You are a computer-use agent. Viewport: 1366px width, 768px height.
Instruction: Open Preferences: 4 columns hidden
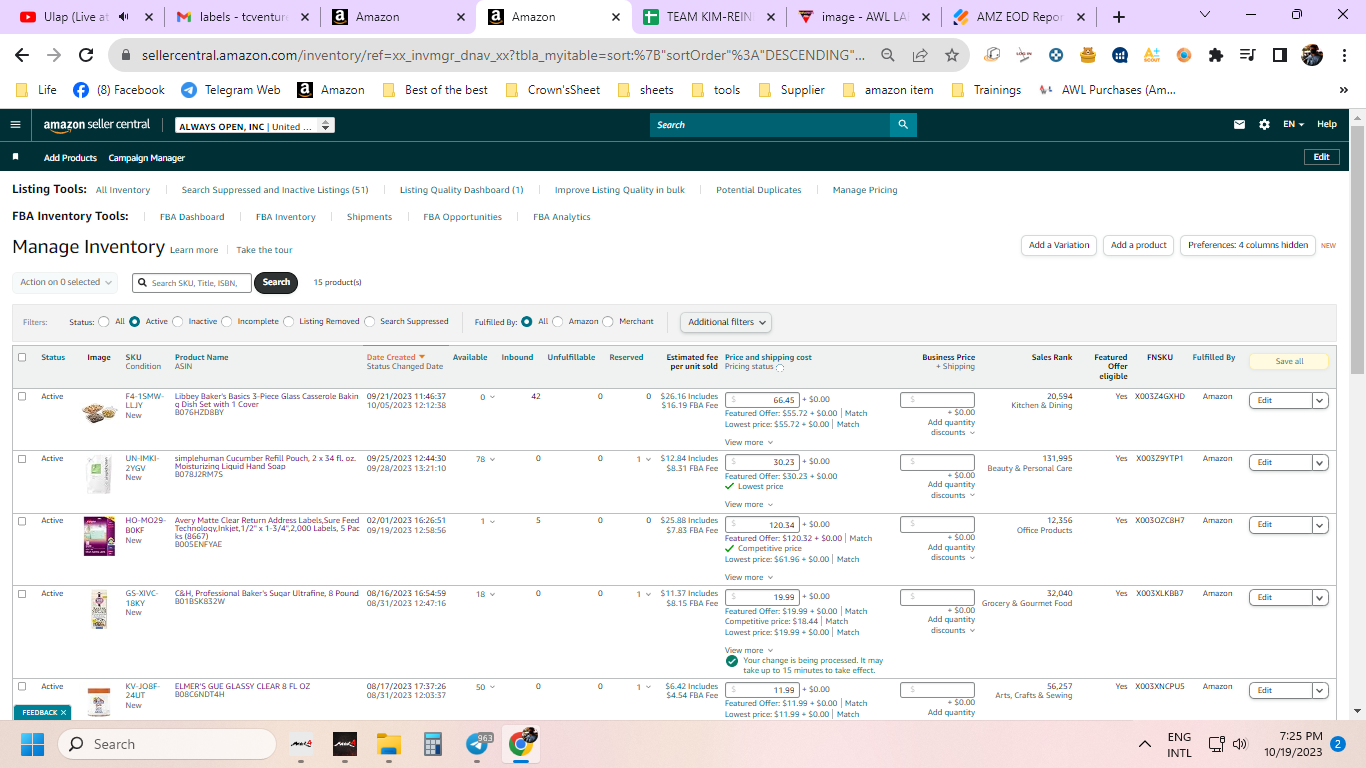click(1248, 245)
